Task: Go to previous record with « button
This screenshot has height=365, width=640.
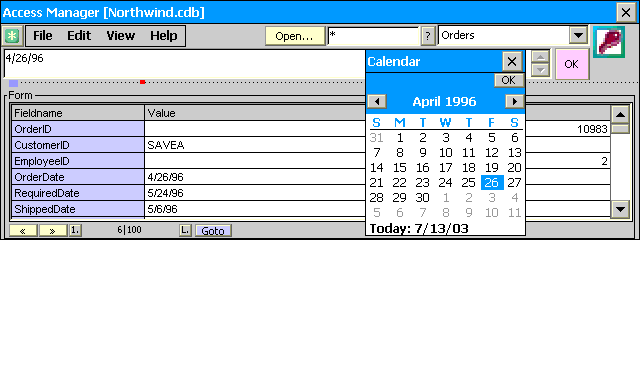Action: (23, 231)
